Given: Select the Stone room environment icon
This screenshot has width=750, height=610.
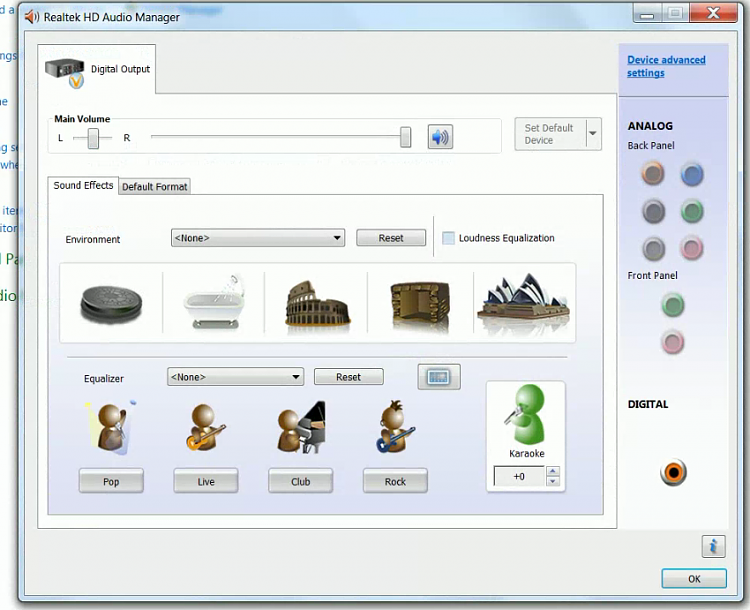Looking at the screenshot, I should point(420,305).
